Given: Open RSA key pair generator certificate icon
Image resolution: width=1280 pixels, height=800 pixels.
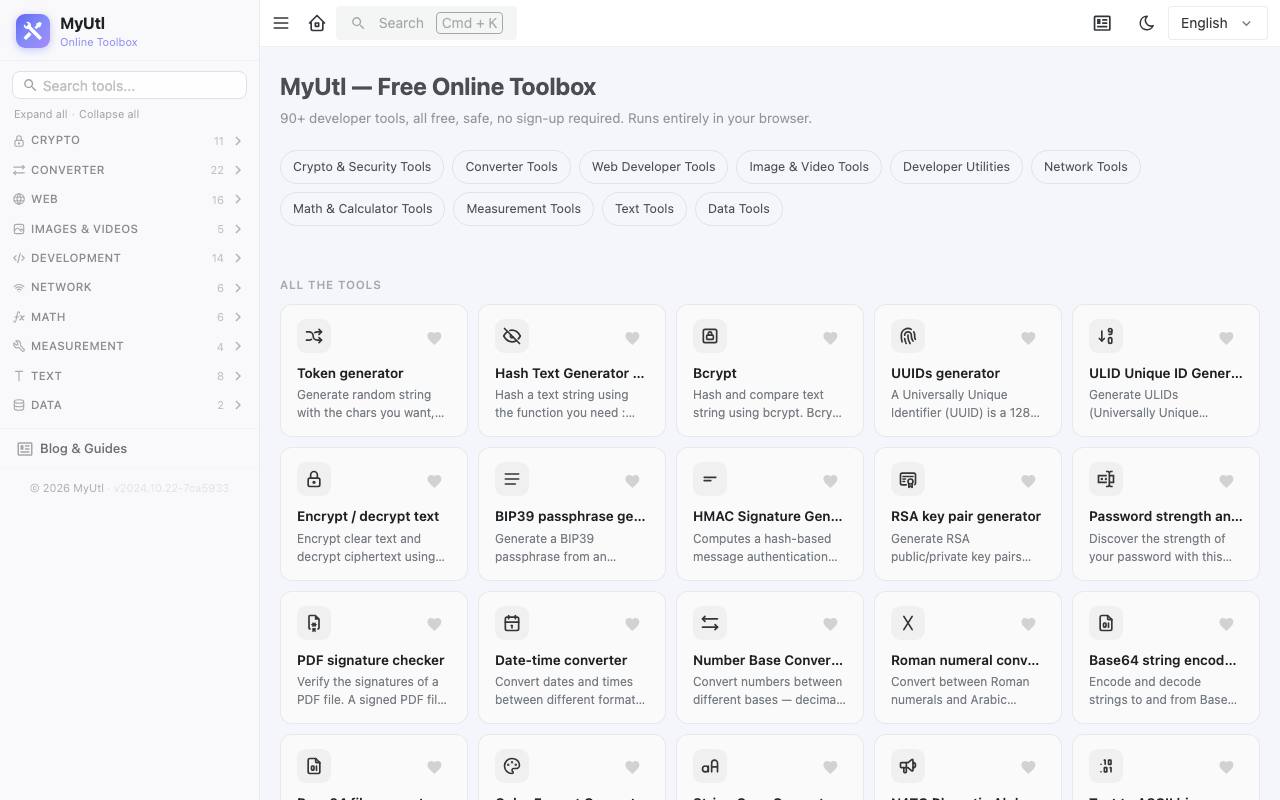Looking at the screenshot, I should tap(908, 479).
